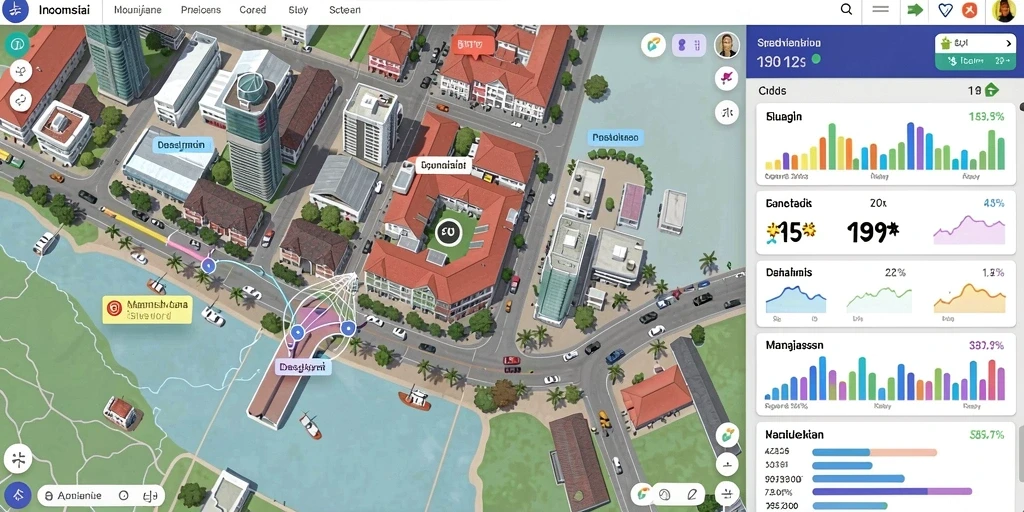Click the blue circular button at bottom-left corner
This screenshot has height=512, width=1024.
click(x=18, y=494)
